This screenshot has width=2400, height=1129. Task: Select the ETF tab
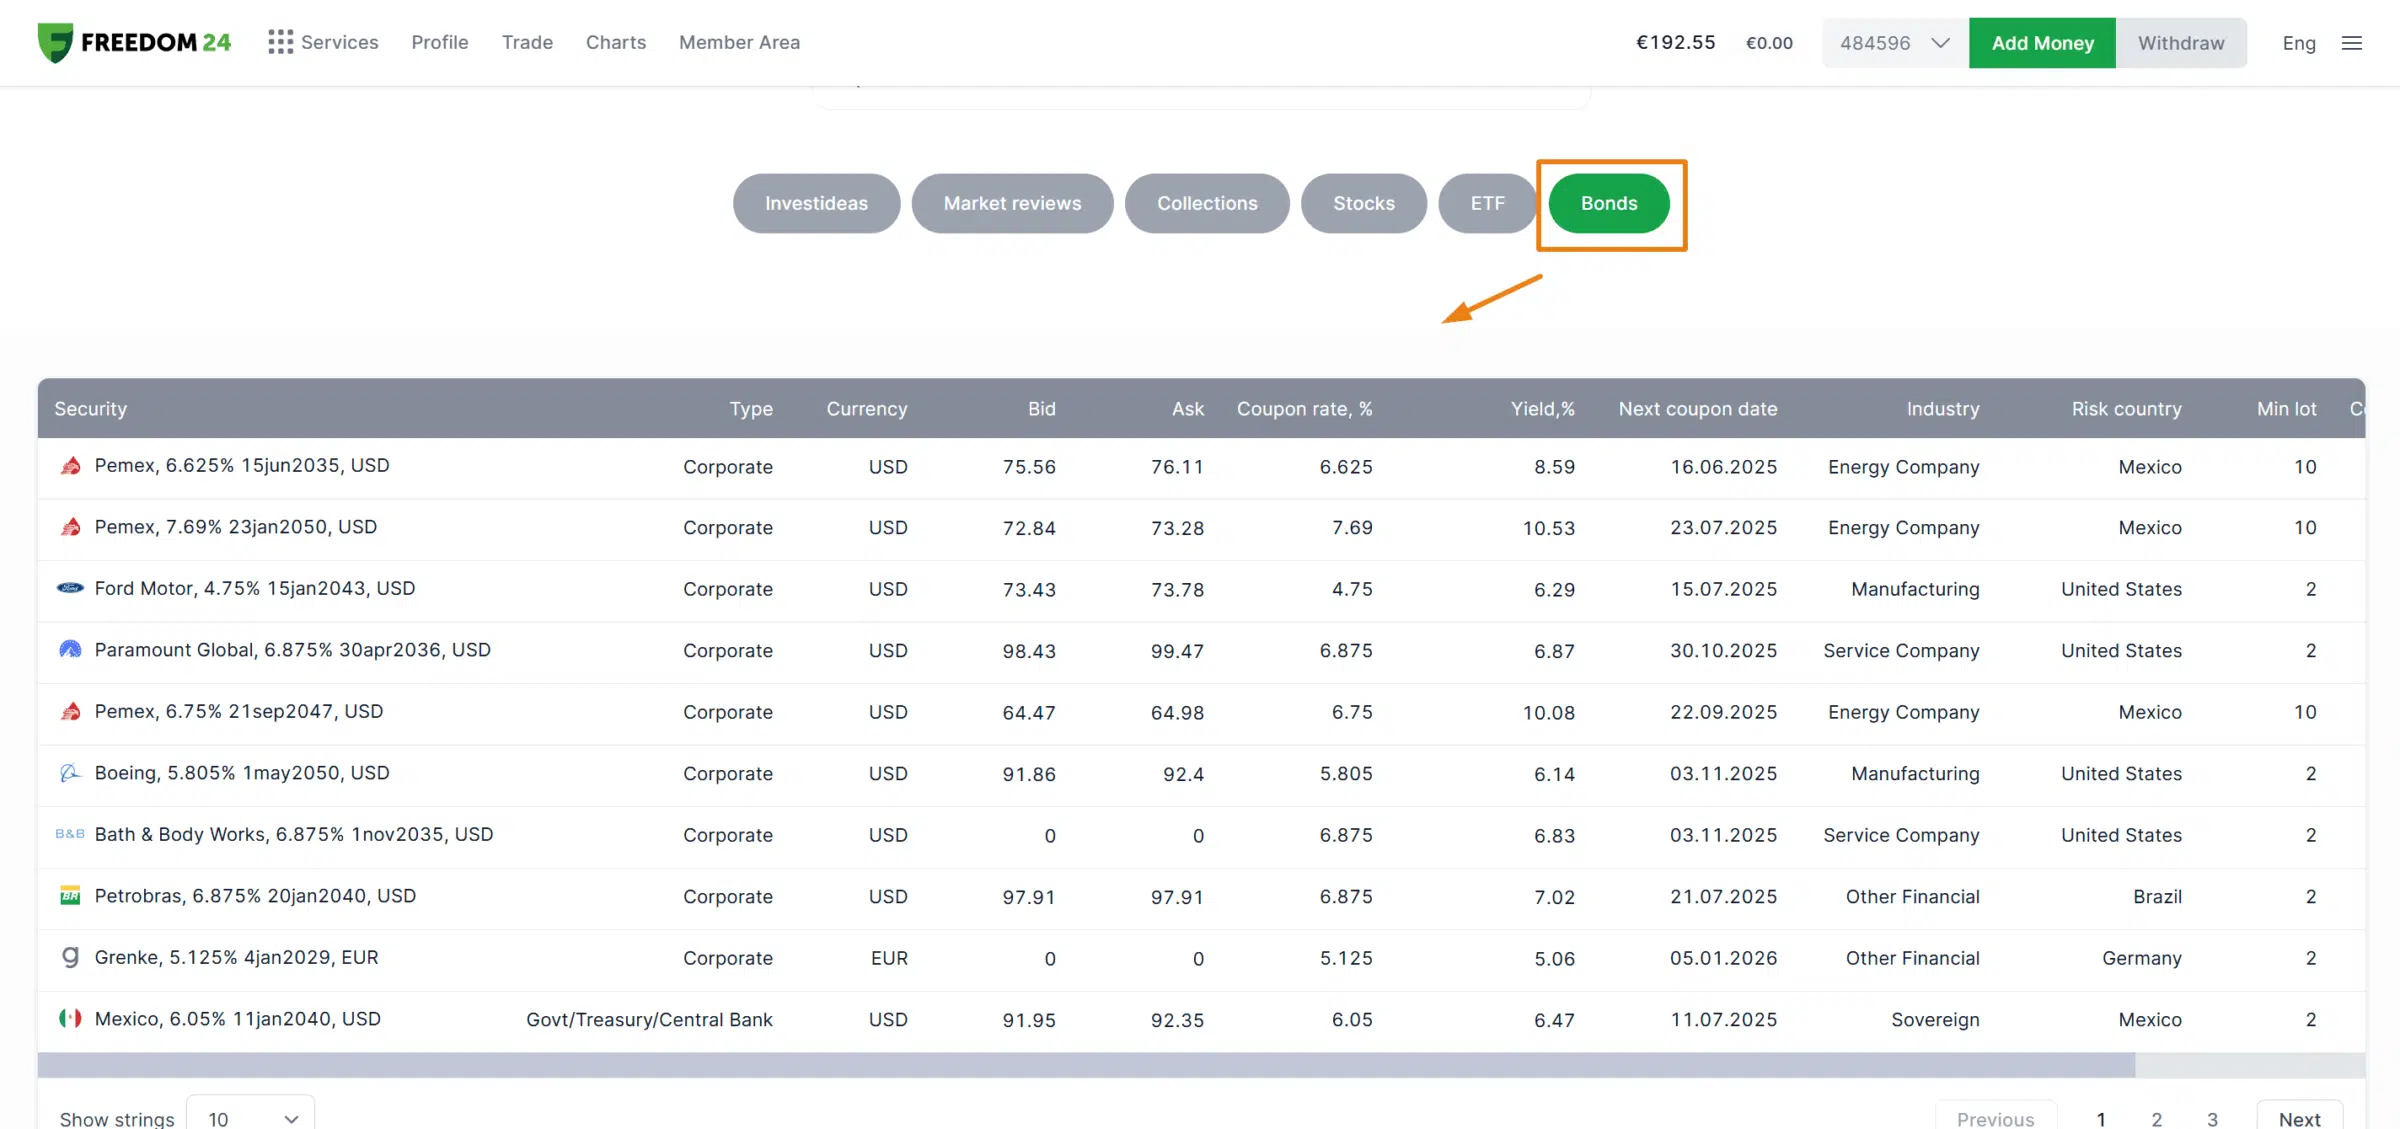(1487, 203)
